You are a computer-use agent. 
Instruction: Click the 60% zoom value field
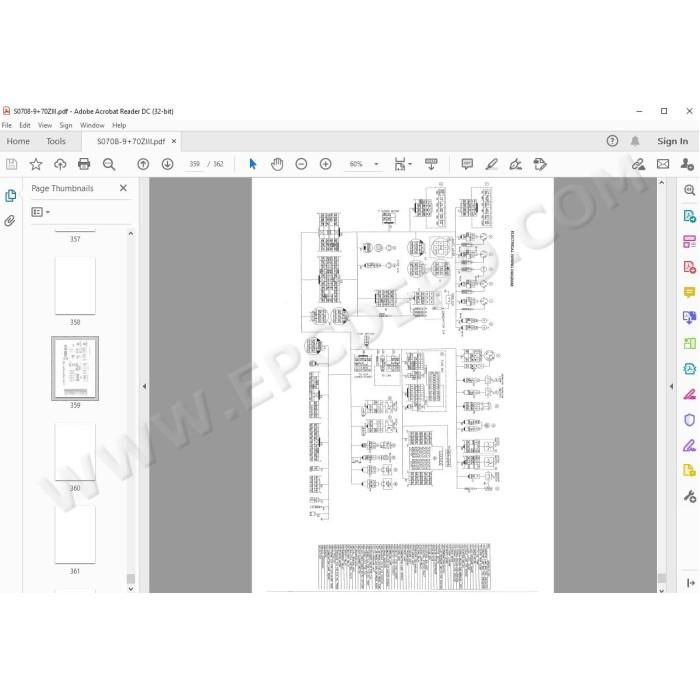[x=356, y=164]
